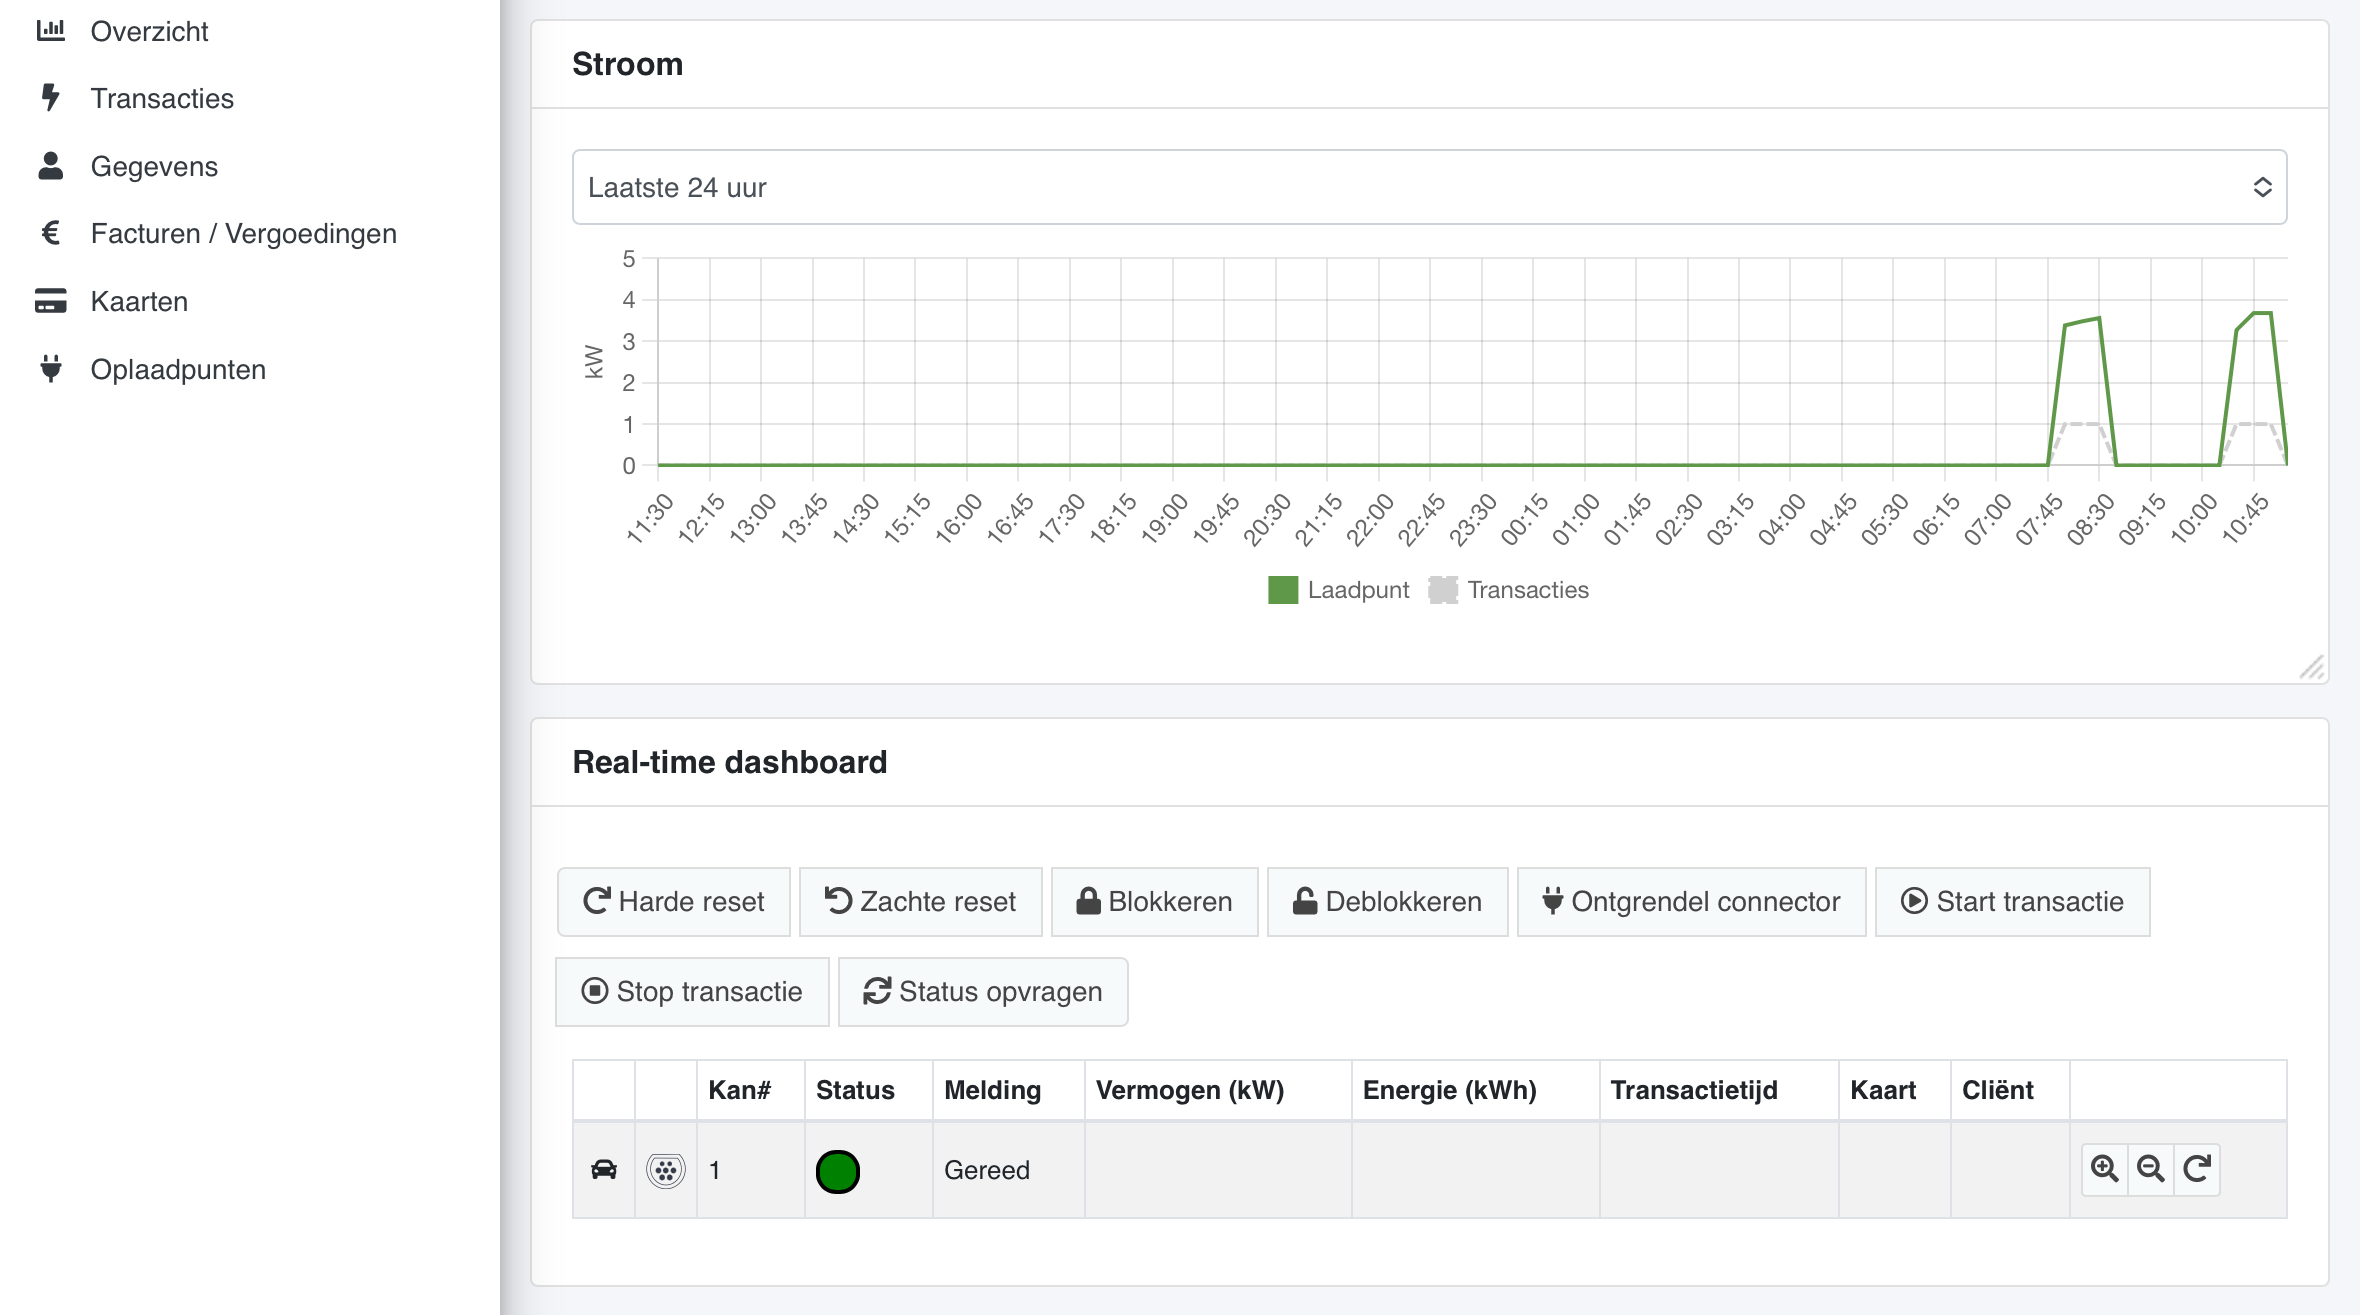Click the Status opvragen button

coord(983,991)
